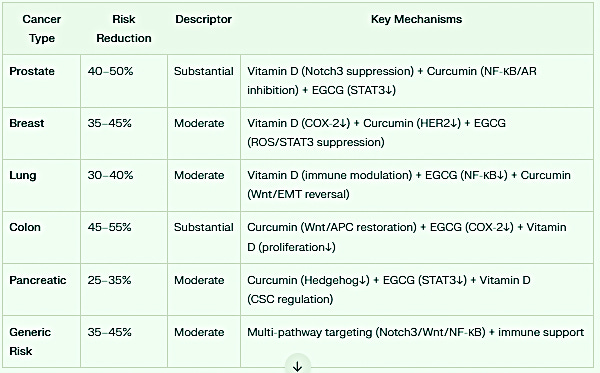600x373 pixels.
Task: Select the Cancer Type column header
Action: point(41,29)
